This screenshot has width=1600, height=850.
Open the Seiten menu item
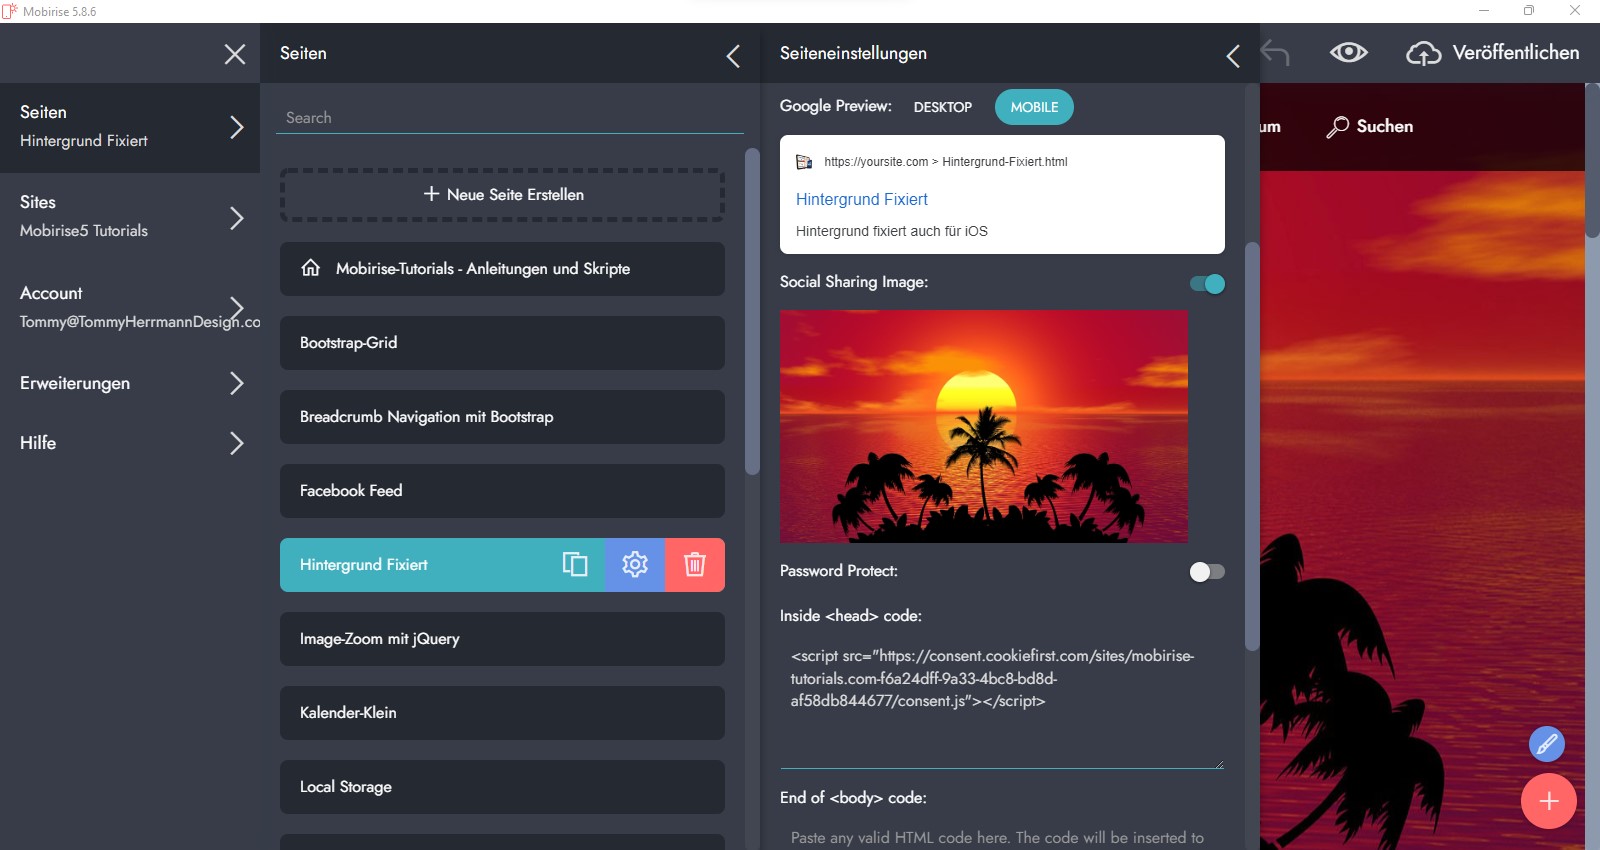(130, 127)
